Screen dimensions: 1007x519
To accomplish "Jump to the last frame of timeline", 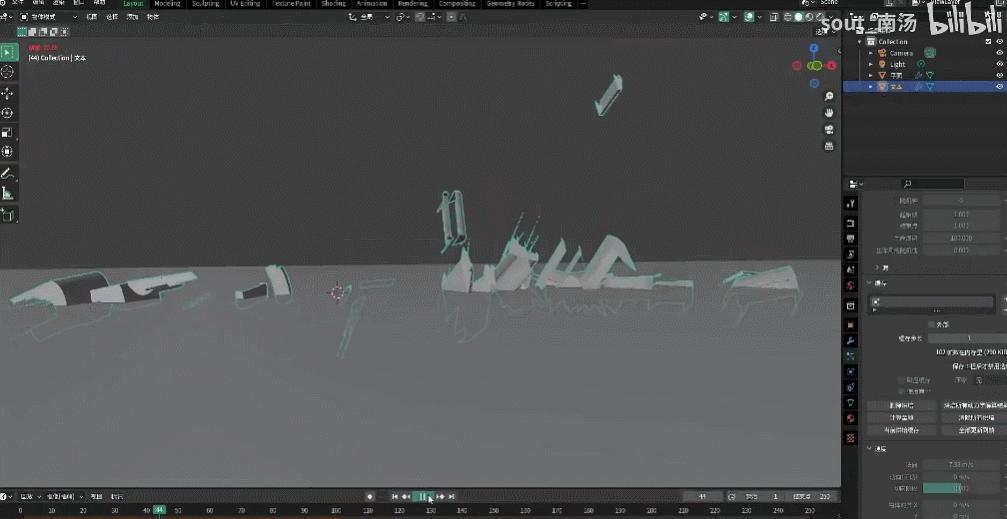I will coord(452,496).
